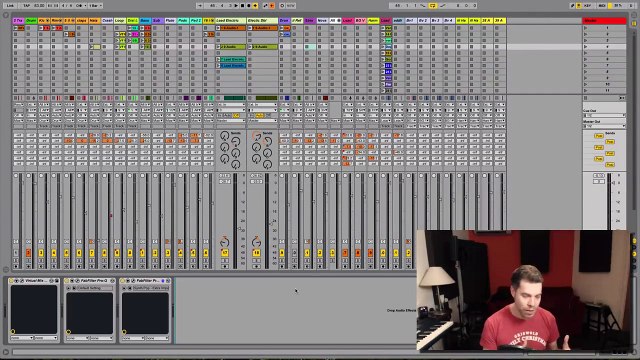Viewport: 640px width, 360px height.
Task: Toggle the Punch-In switch left of Loop
Action: click(422, 6)
